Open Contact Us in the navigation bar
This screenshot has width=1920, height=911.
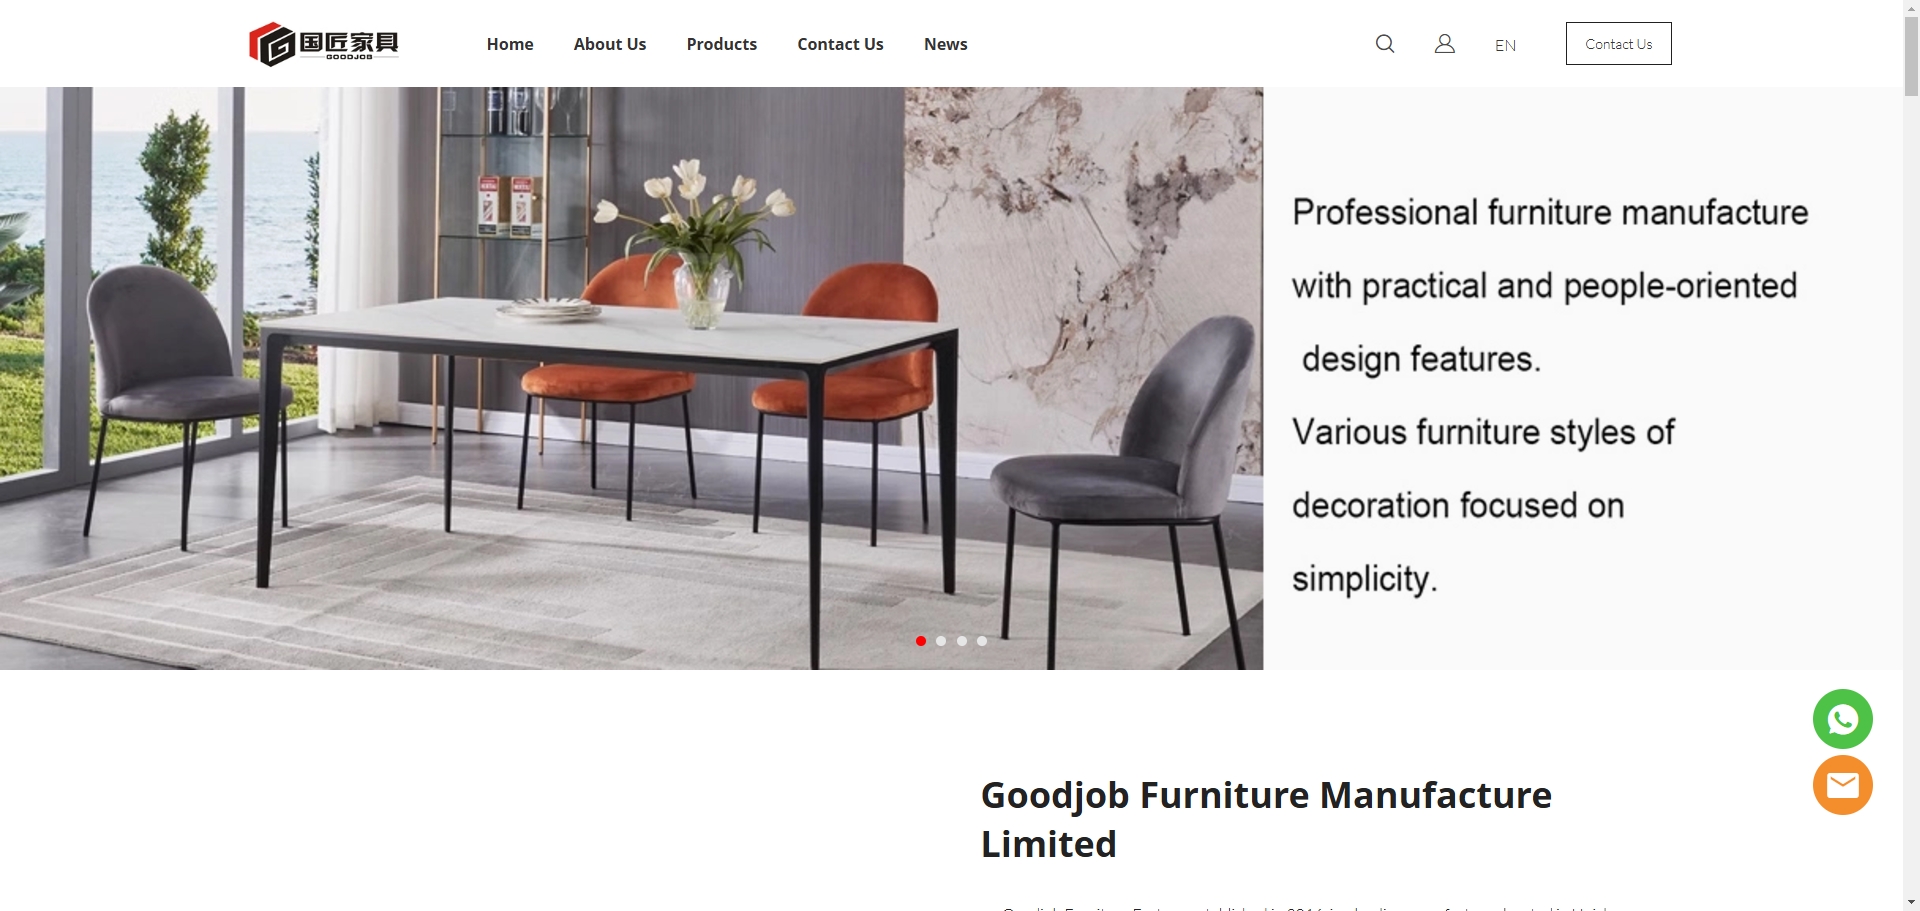(840, 44)
